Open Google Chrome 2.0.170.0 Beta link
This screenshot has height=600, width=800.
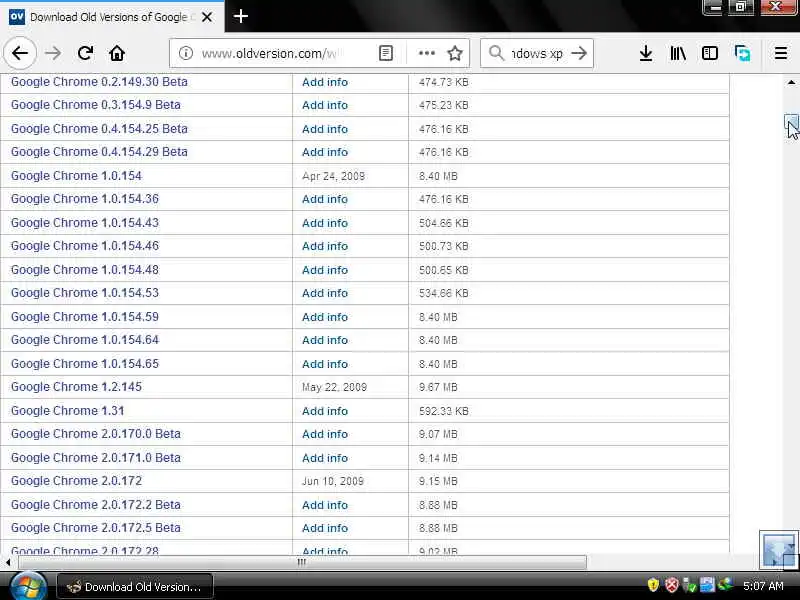click(95, 433)
